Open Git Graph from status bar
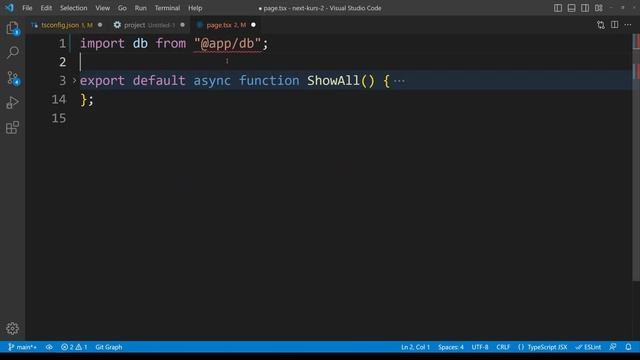This screenshot has width=640, height=360. [x=109, y=347]
